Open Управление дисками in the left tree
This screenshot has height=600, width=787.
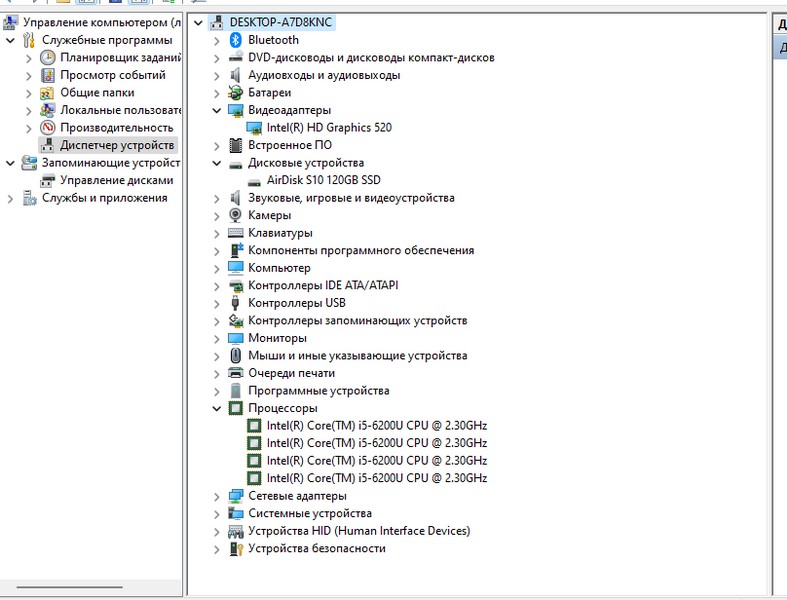pyautogui.click(x=116, y=180)
